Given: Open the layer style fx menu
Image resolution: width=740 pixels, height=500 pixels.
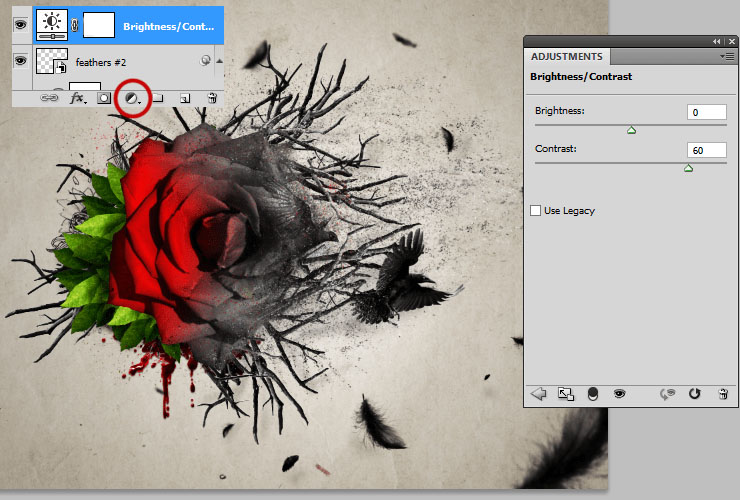Looking at the screenshot, I should (x=78, y=98).
